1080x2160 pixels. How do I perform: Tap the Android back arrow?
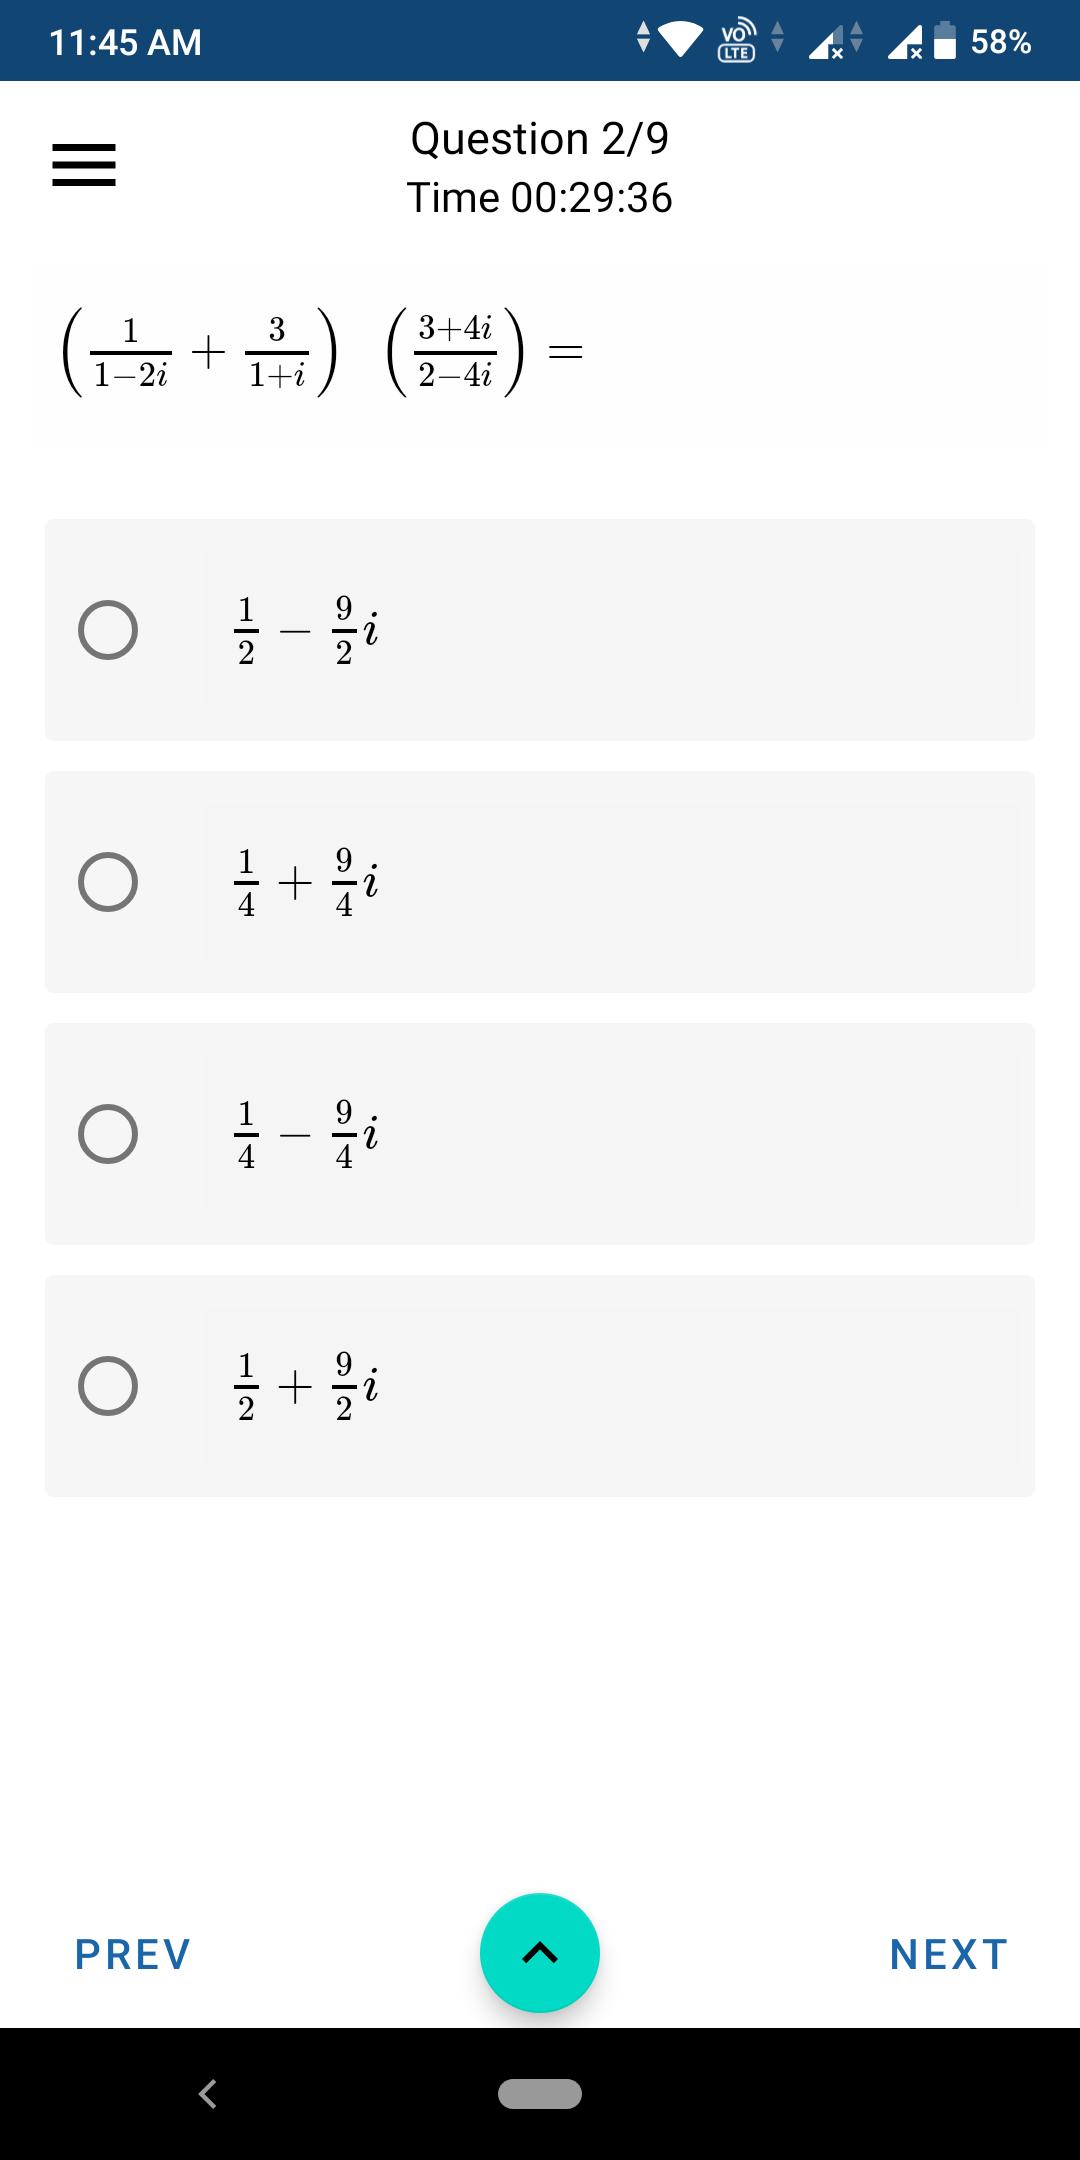tap(208, 2093)
